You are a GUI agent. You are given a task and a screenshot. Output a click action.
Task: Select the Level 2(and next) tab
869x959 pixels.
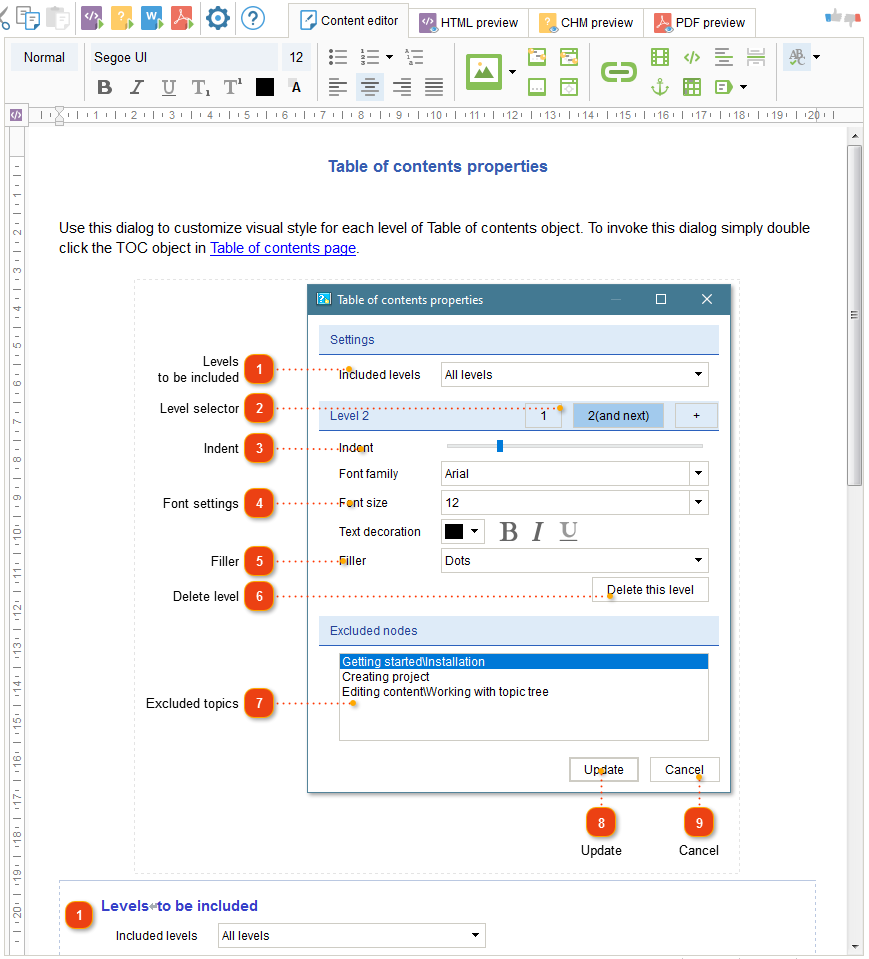click(x=618, y=415)
